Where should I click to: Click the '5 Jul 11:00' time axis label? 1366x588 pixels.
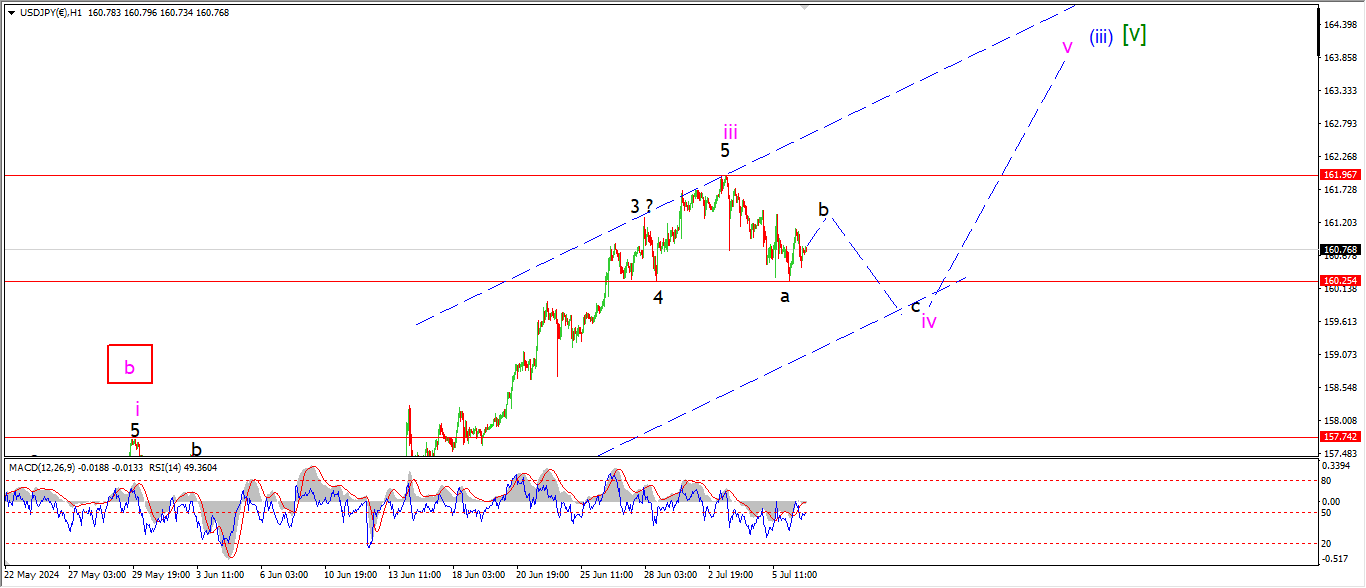795,575
